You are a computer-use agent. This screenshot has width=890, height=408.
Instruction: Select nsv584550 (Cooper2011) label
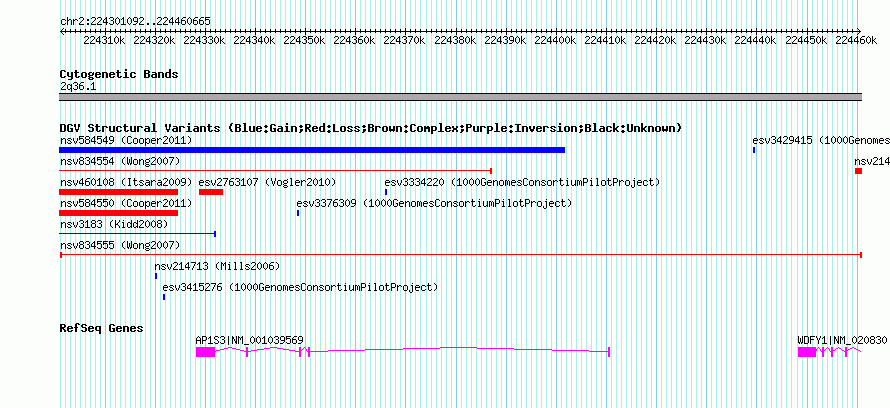coord(126,204)
